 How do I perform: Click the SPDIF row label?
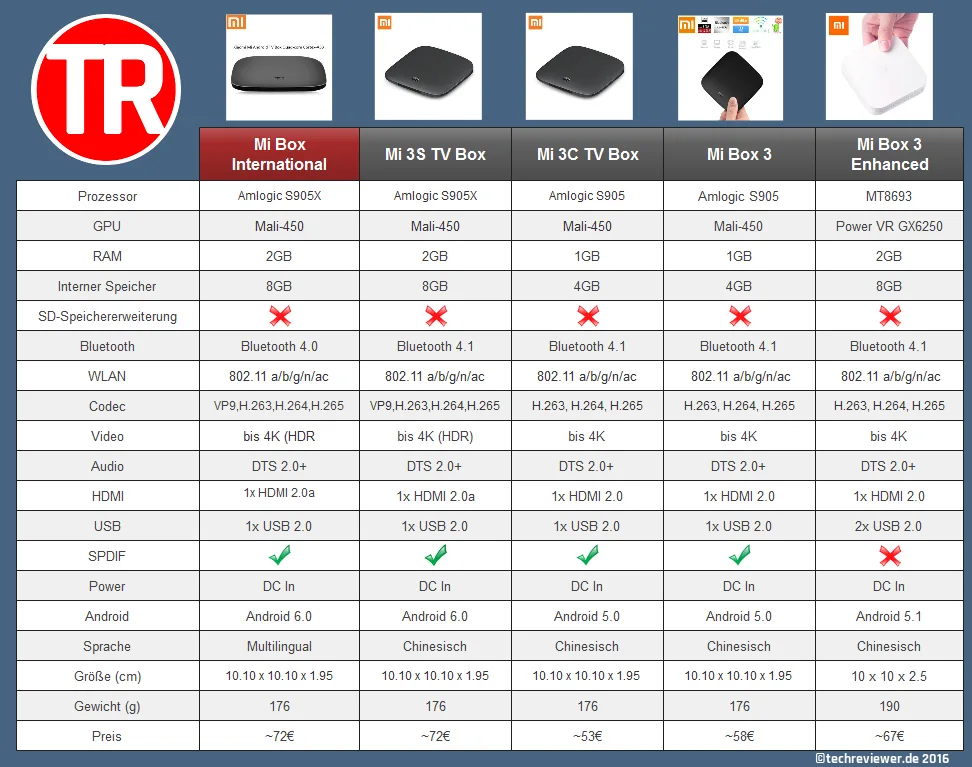point(107,556)
